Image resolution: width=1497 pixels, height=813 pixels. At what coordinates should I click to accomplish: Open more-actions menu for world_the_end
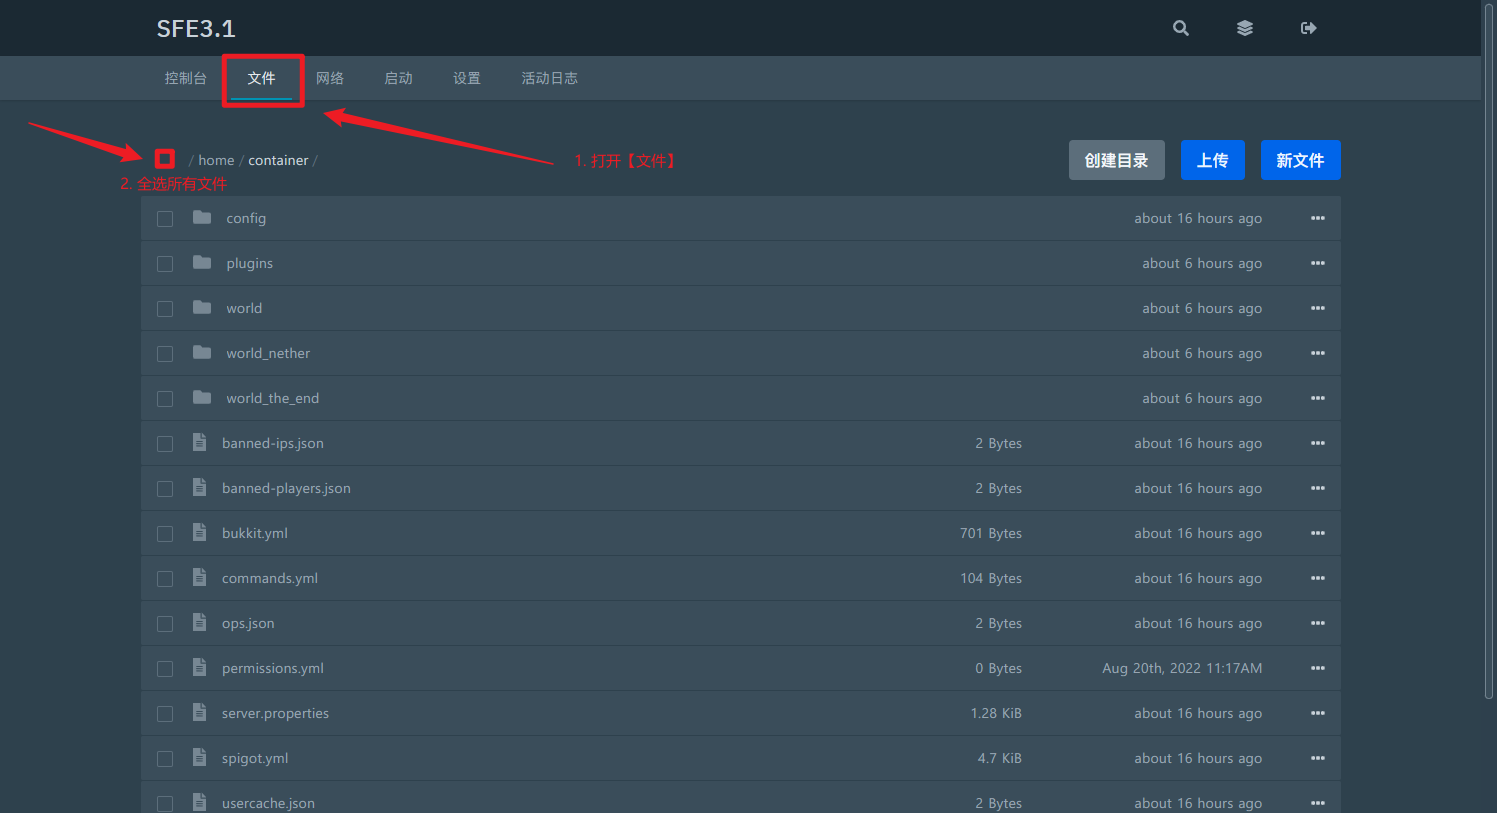(x=1318, y=398)
